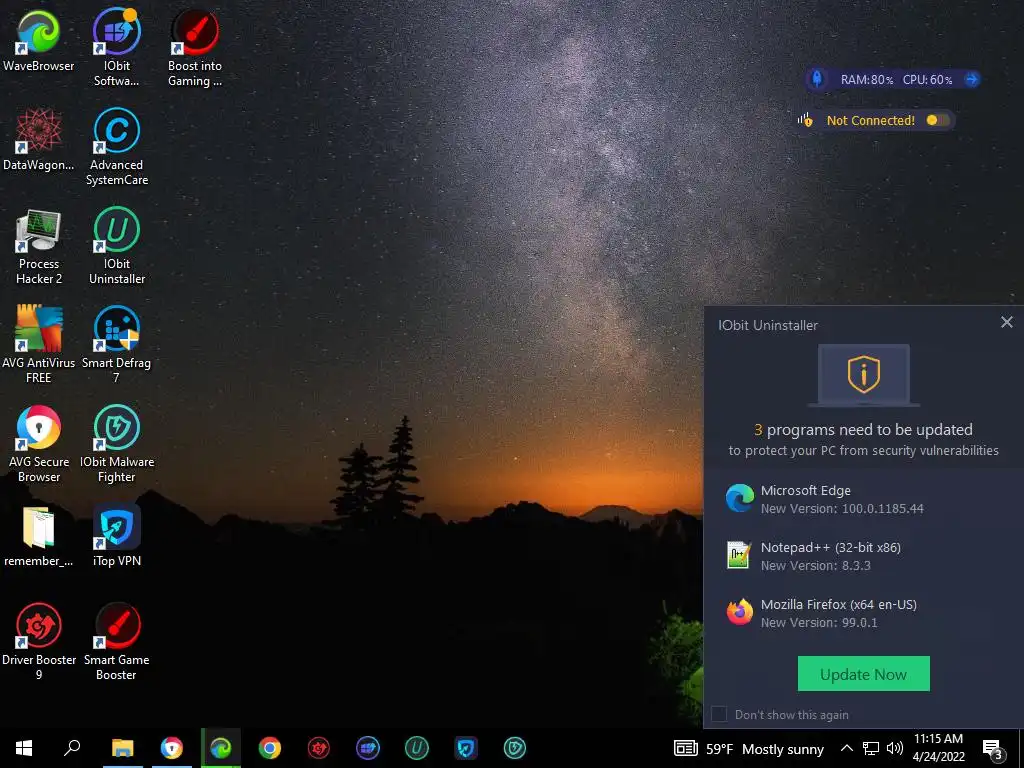Close the IObit Uninstaller notification
1024x768 pixels.
point(1006,322)
